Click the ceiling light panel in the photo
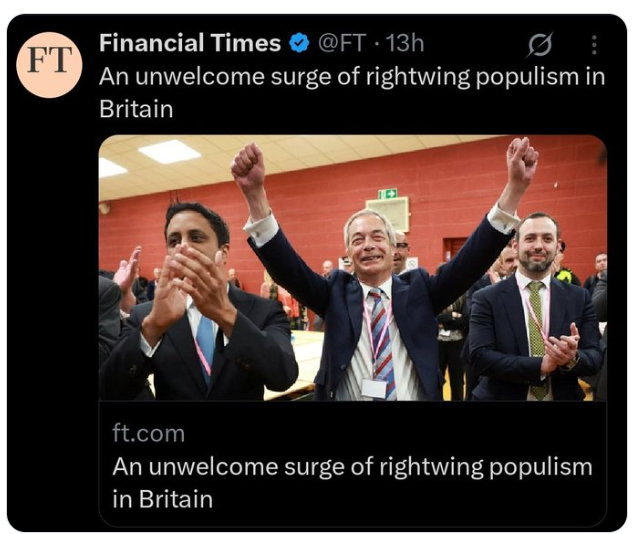The image size is (633, 534). 169,151
